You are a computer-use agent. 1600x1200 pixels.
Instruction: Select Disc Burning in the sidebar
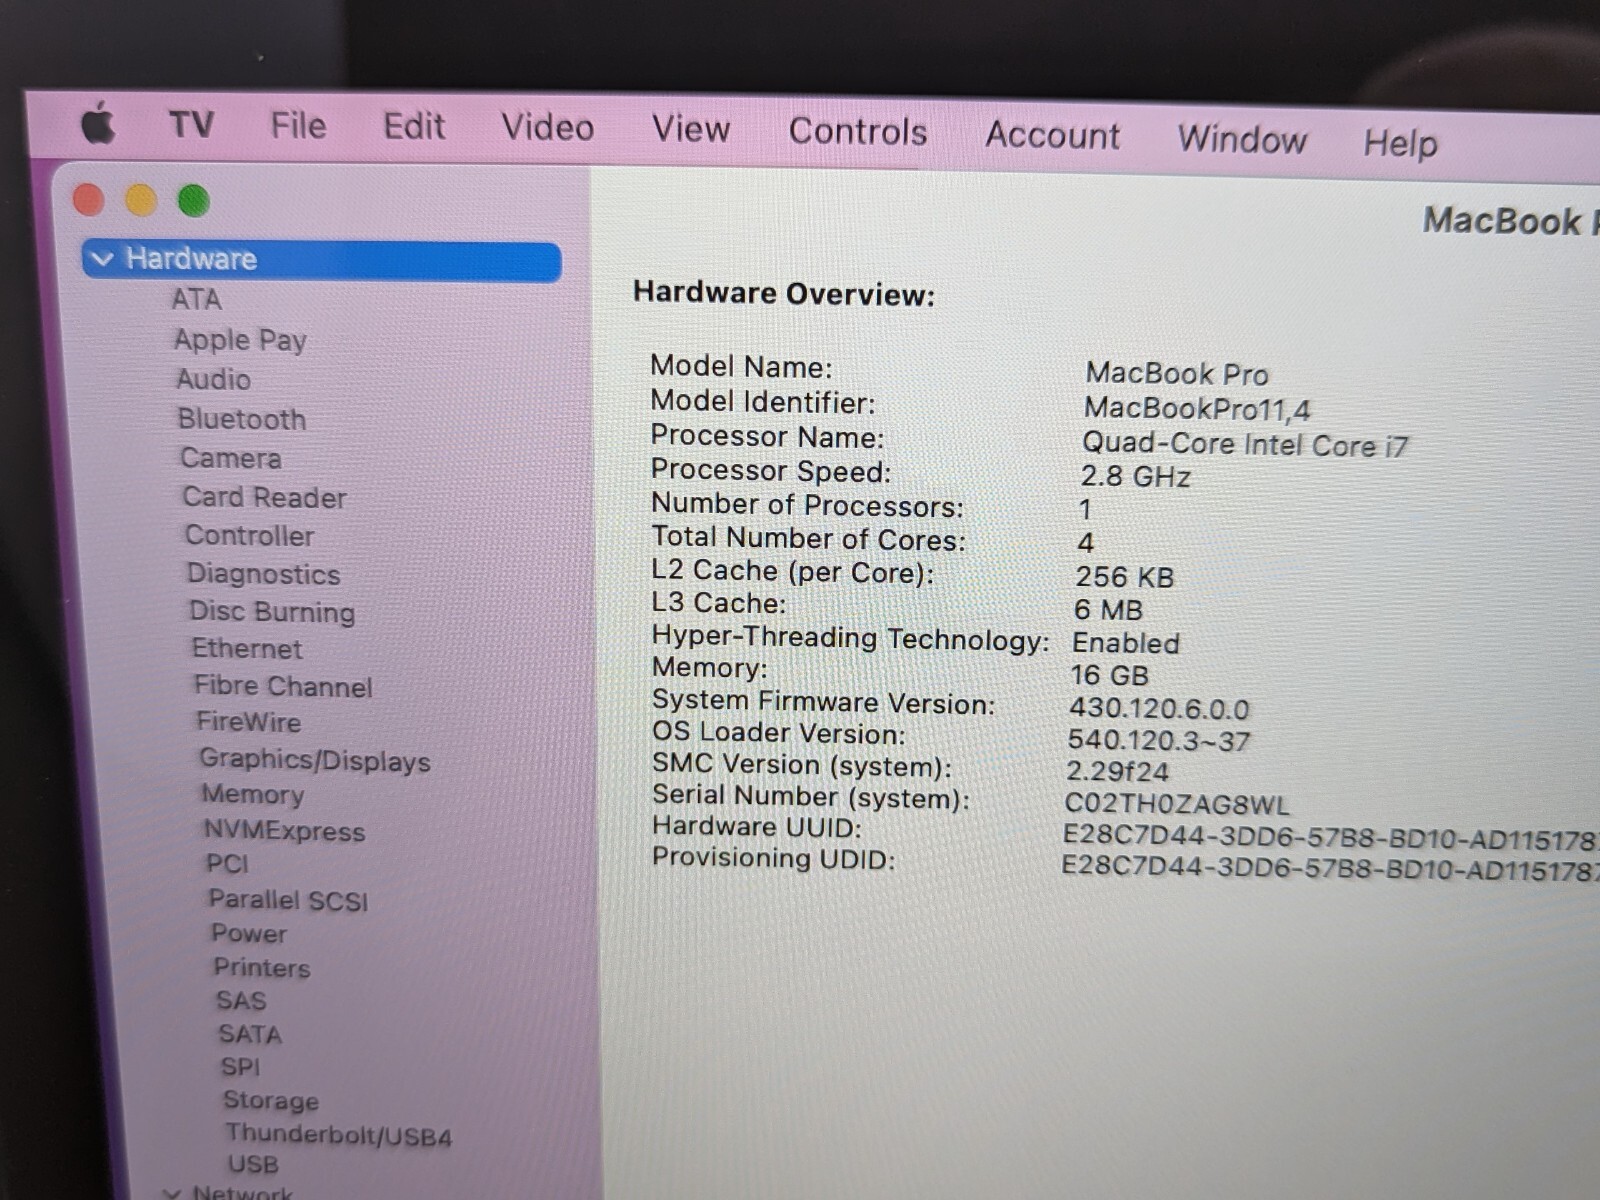point(272,611)
